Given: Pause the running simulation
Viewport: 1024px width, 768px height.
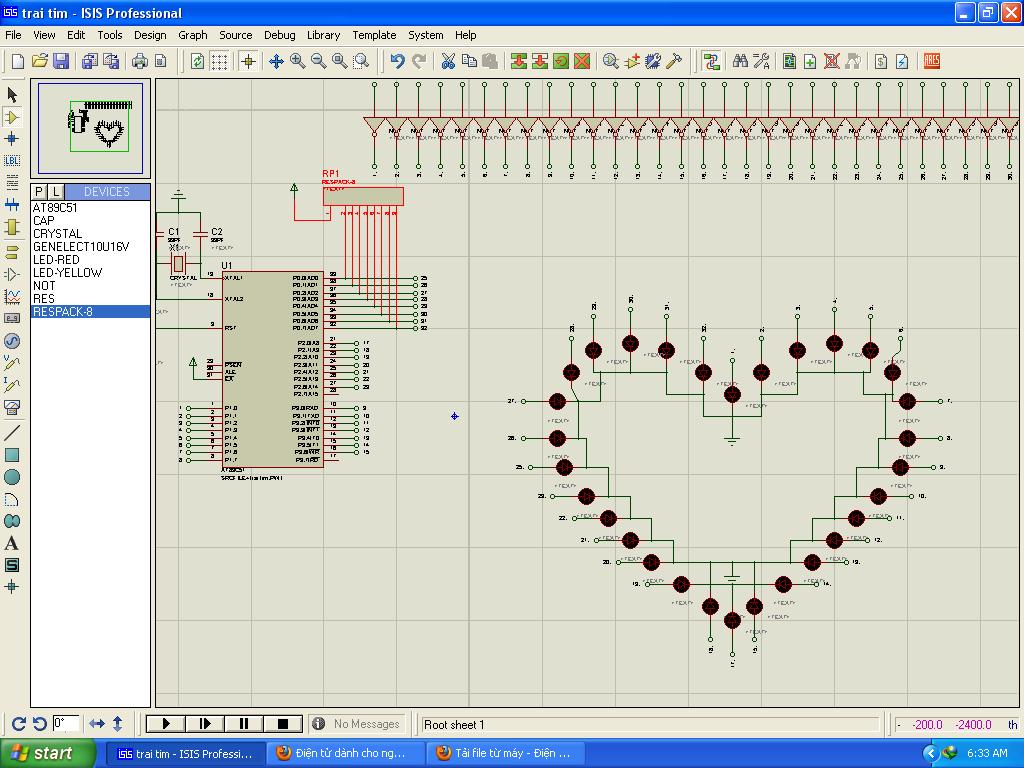Looking at the screenshot, I should [244, 724].
